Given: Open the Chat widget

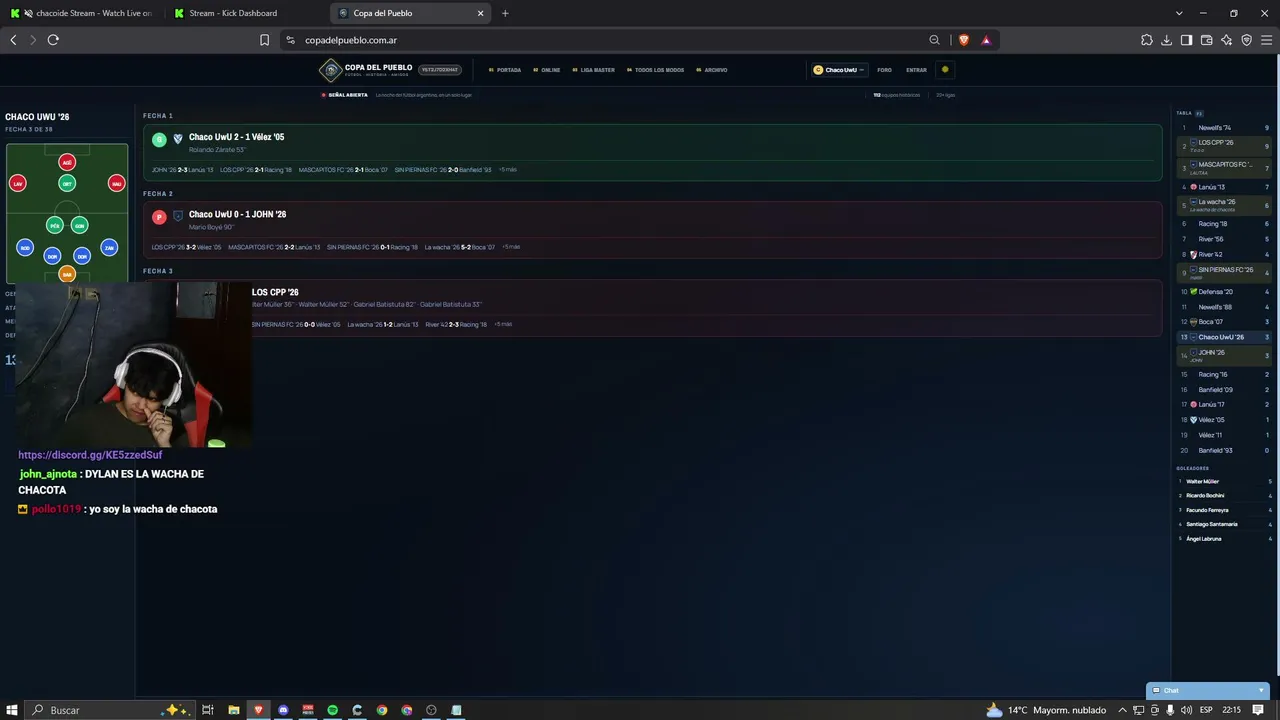Looking at the screenshot, I should point(1208,690).
